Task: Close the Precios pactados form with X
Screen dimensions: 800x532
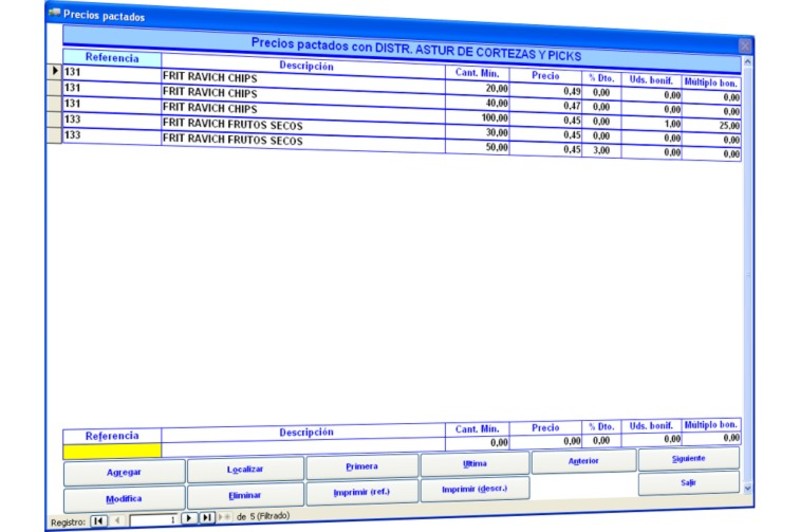Action: (744, 45)
